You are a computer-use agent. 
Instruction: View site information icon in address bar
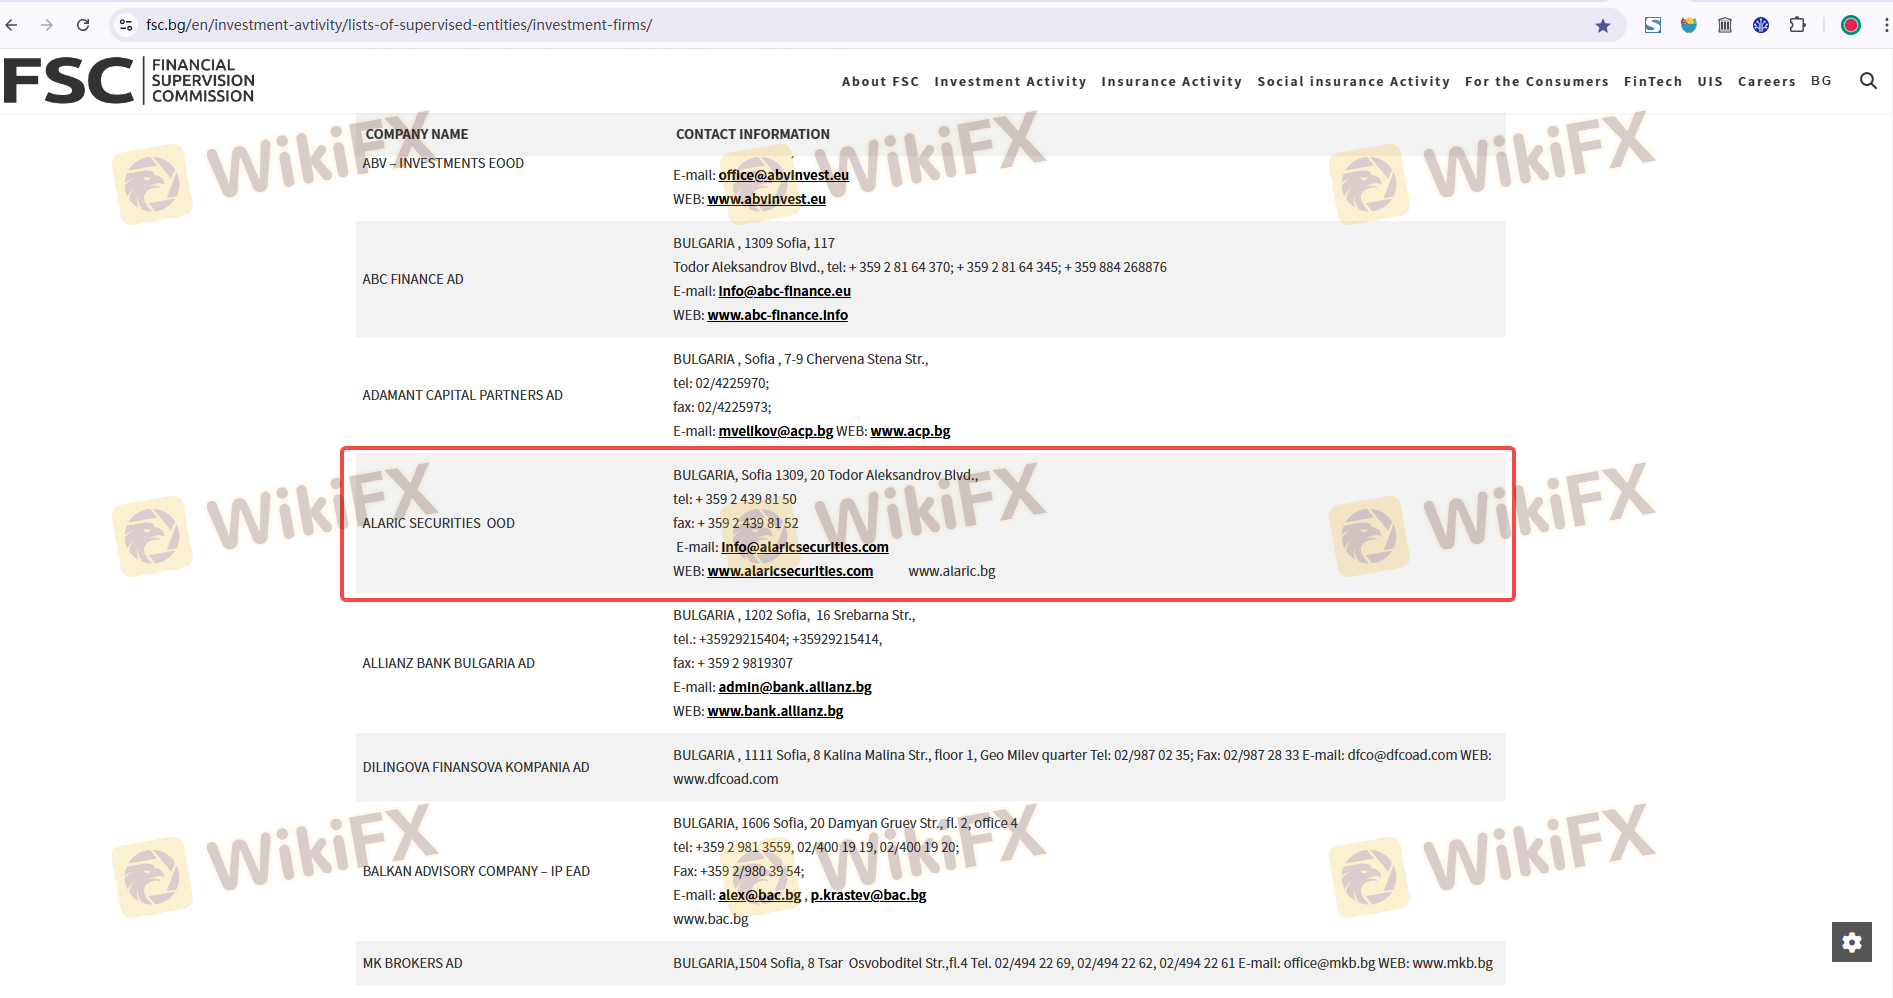[126, 25]
